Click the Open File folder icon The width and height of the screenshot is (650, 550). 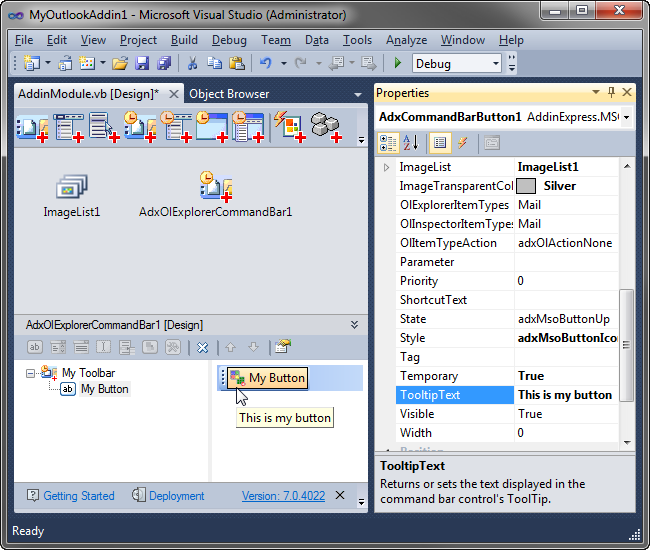click(120, 63)
